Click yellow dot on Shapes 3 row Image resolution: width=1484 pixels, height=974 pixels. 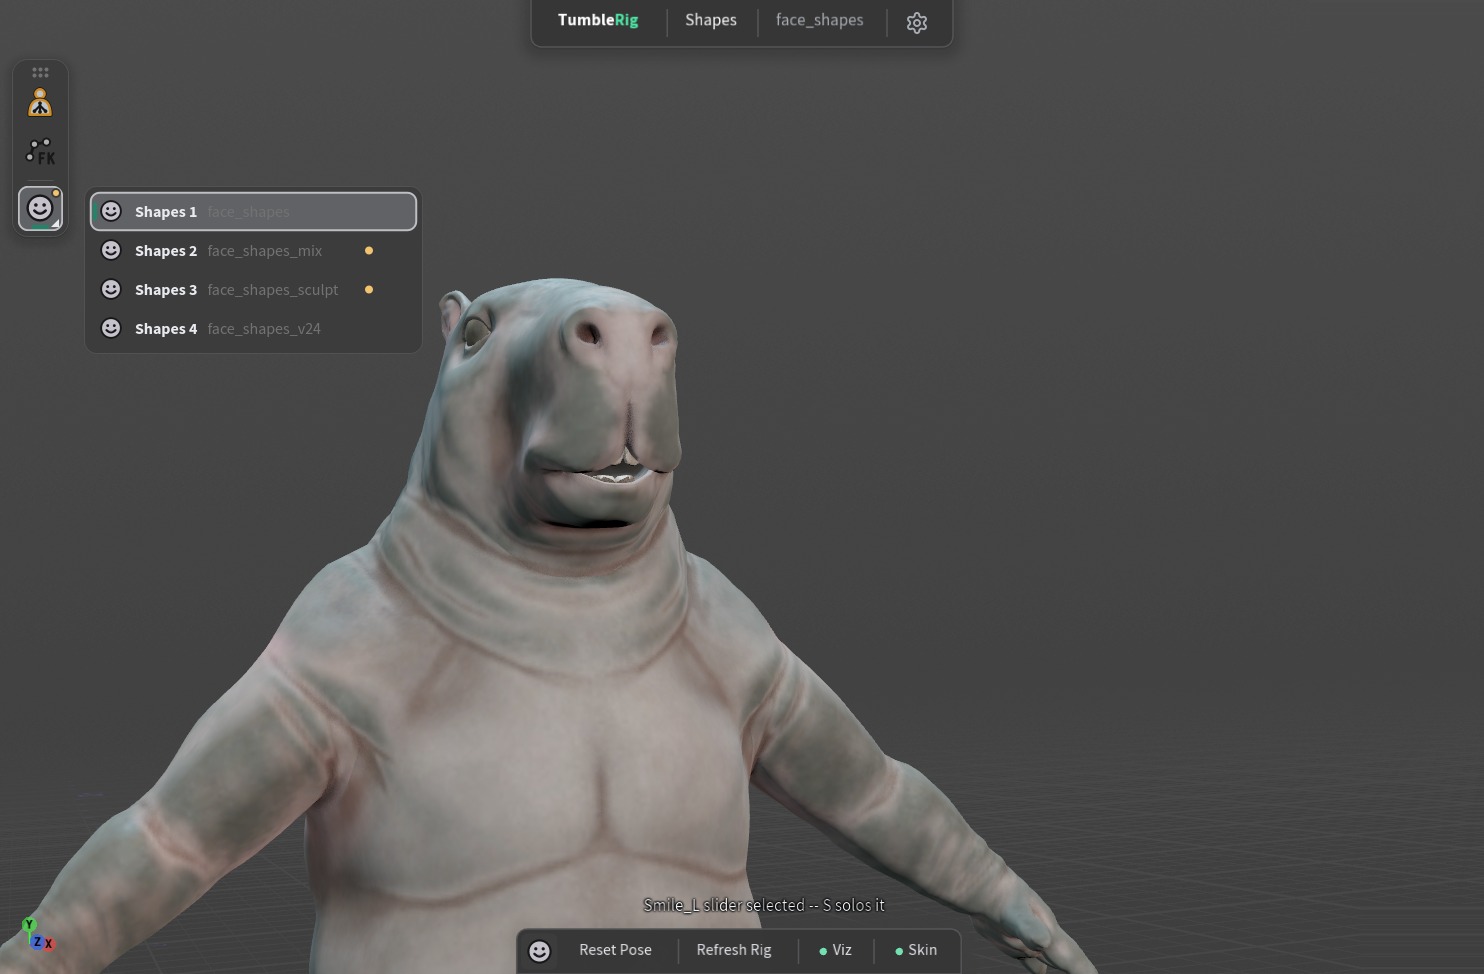[369, 290]
